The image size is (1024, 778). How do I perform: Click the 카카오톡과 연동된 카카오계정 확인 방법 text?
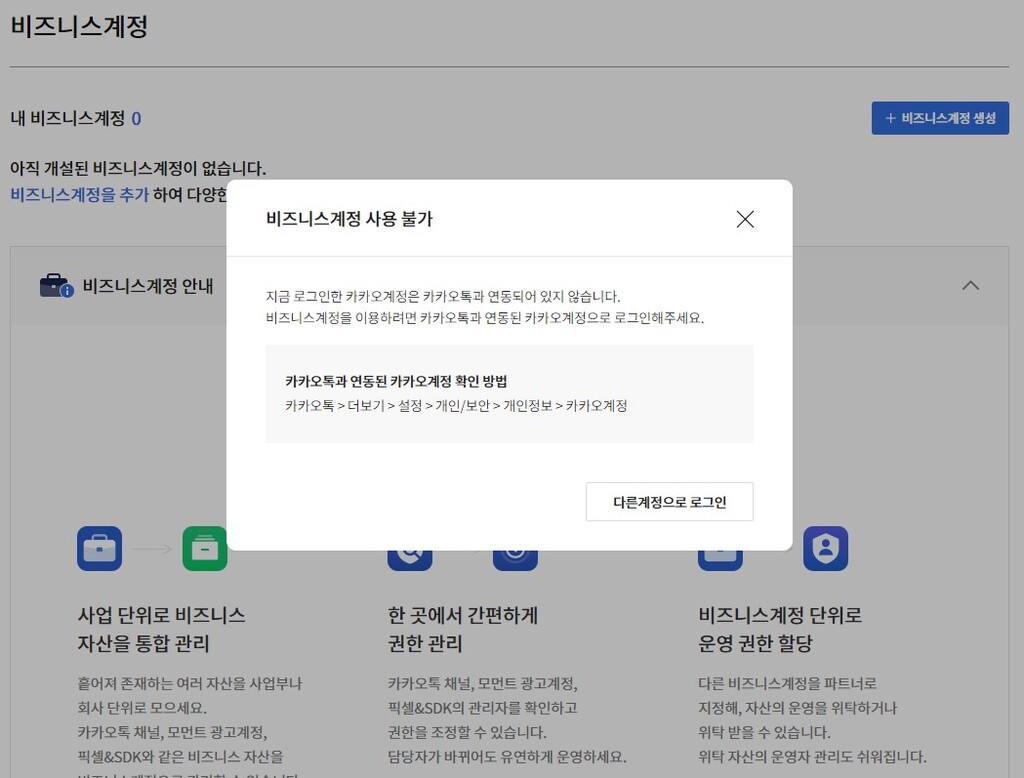(396, 381)
